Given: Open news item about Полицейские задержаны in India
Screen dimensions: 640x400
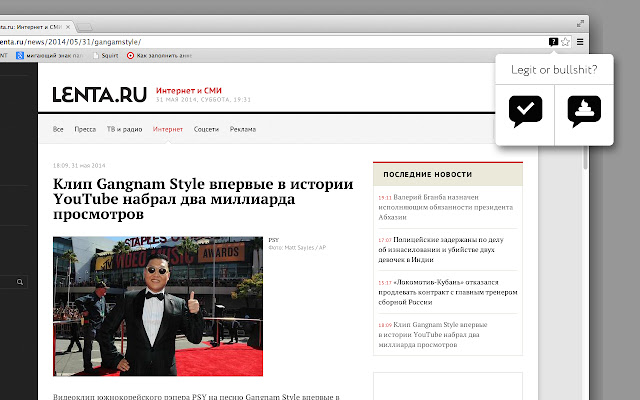Looking at the screenshot, I should (x=441, y=249).
